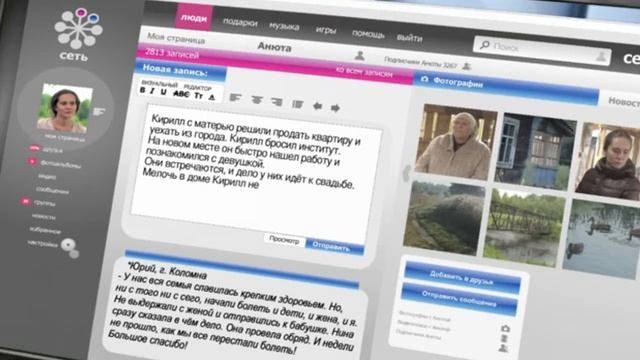This screenshot has width=640, height=360.
Task: Open the Новости tab at the right
Action: (x=623, y=101)
